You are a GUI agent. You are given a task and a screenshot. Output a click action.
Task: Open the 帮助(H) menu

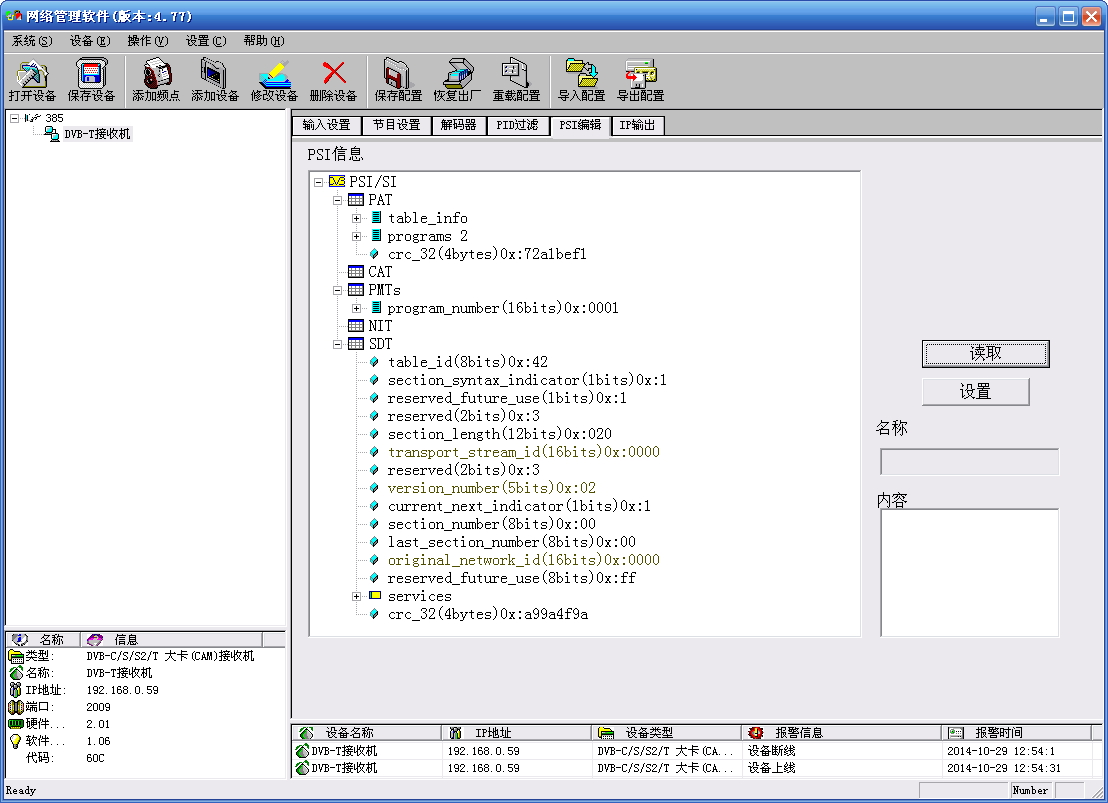click(x=264, y=41)
